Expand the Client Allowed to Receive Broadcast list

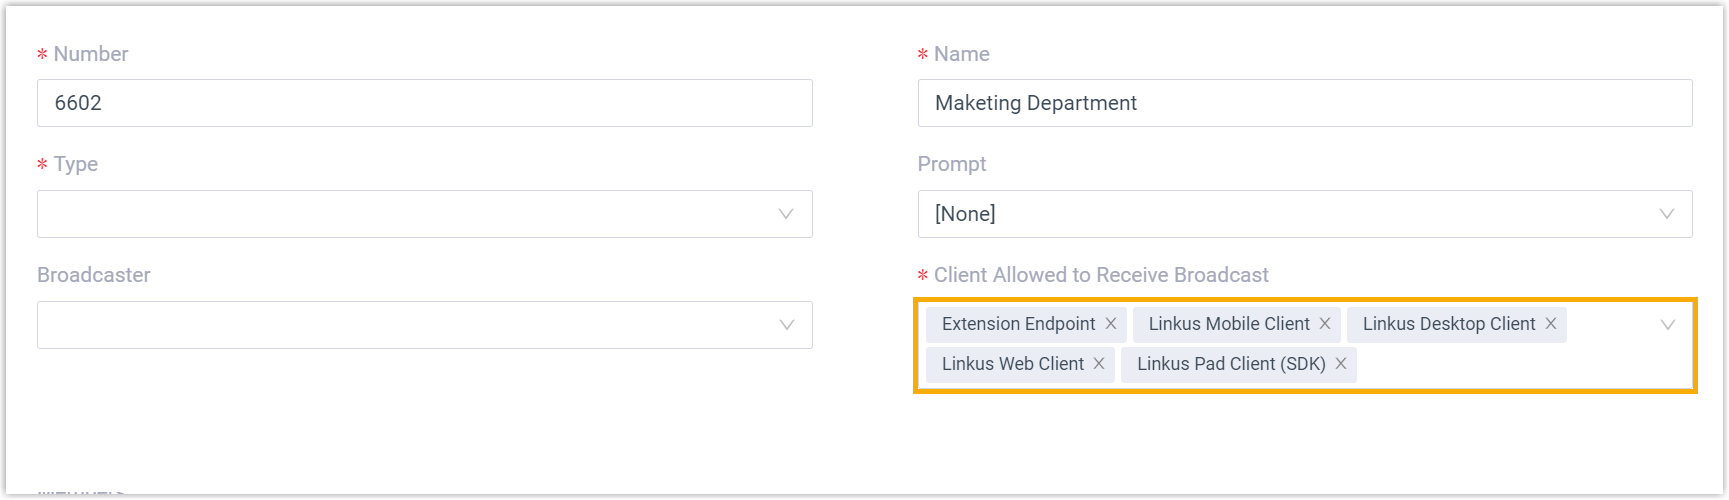click(x=1667, y=325)
